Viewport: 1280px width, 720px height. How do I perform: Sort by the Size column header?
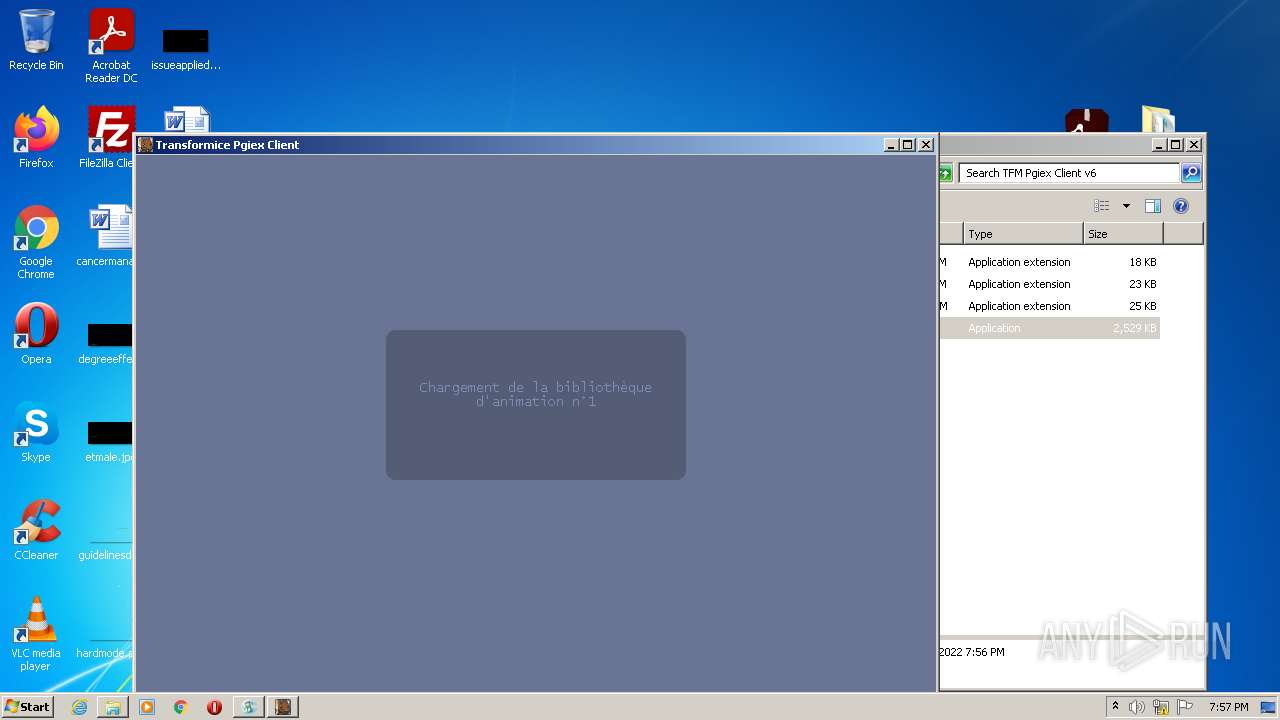pyautogui.click(x=1123, y=234)
